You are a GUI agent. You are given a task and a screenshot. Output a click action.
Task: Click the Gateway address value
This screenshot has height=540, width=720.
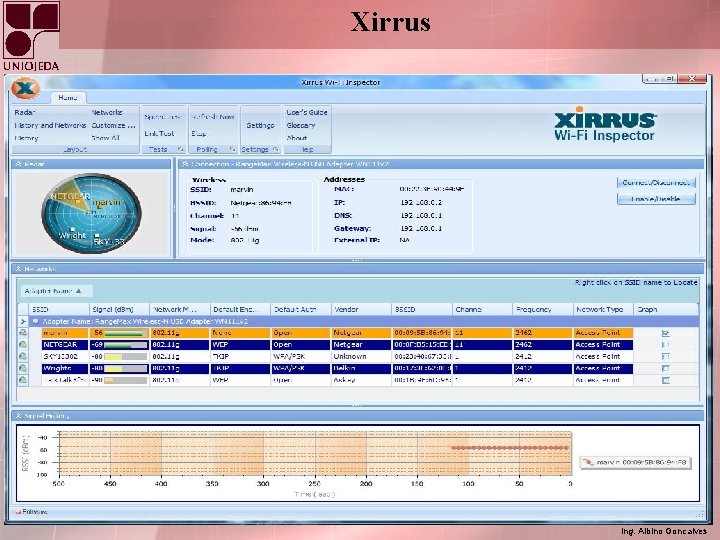click(421, 228)
